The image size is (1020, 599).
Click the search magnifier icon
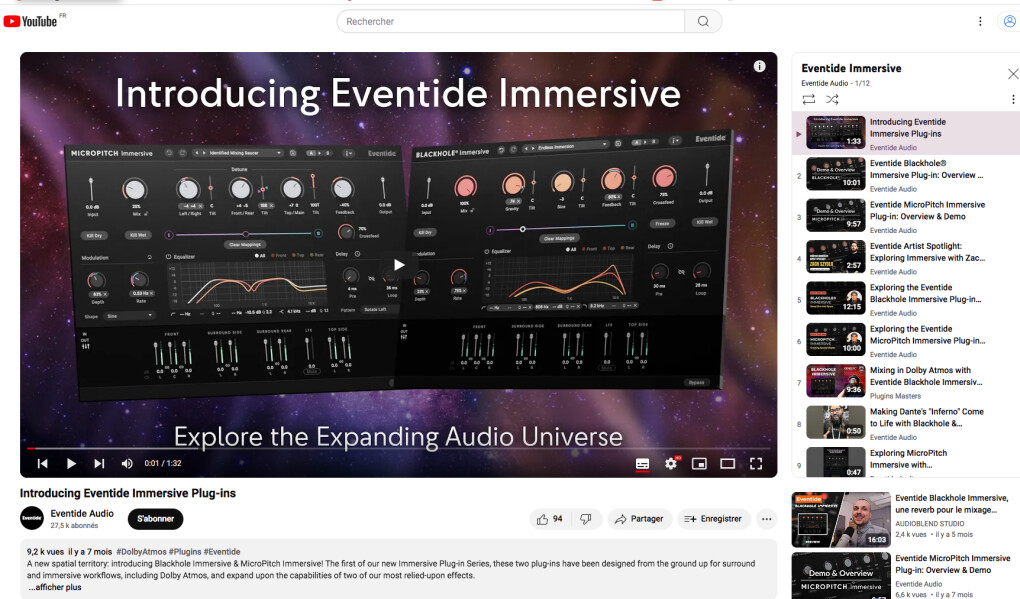pyautogui.click(x=703, y=21)
